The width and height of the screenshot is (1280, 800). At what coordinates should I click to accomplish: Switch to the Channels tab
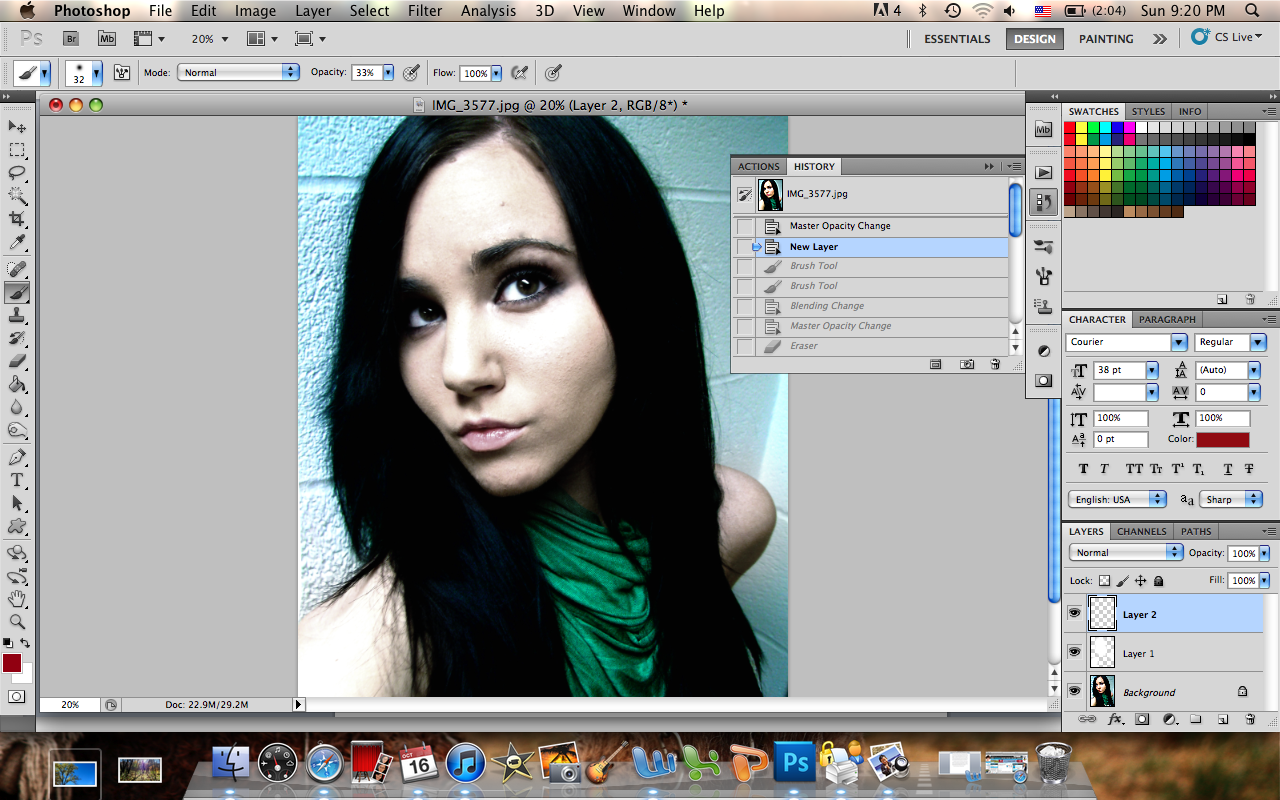point(1141,531)
